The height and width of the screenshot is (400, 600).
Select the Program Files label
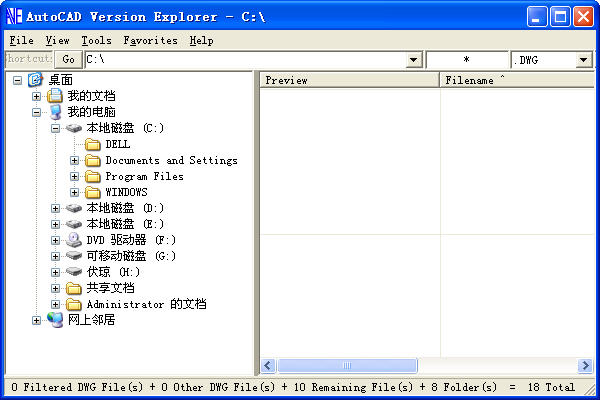click(x=145, y=176)
